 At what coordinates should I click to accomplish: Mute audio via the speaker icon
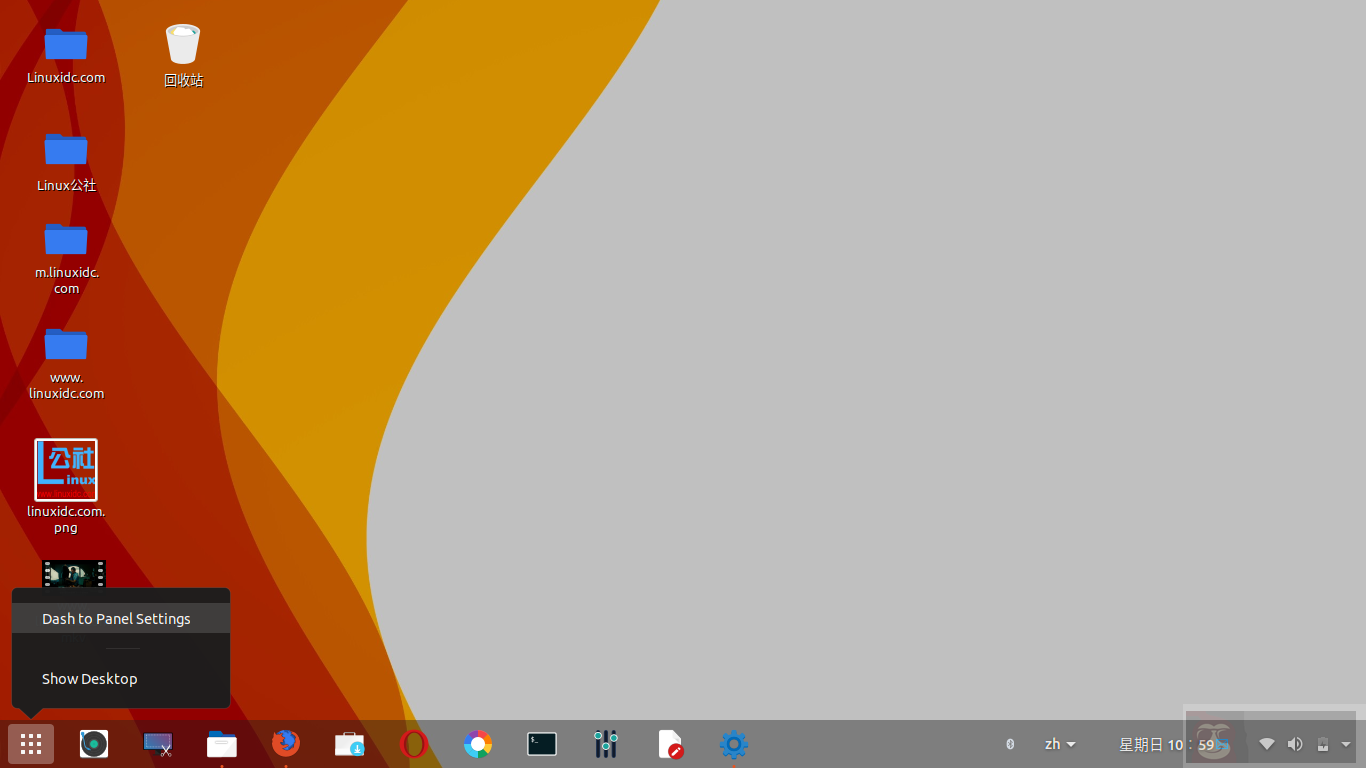[1294, 744]
